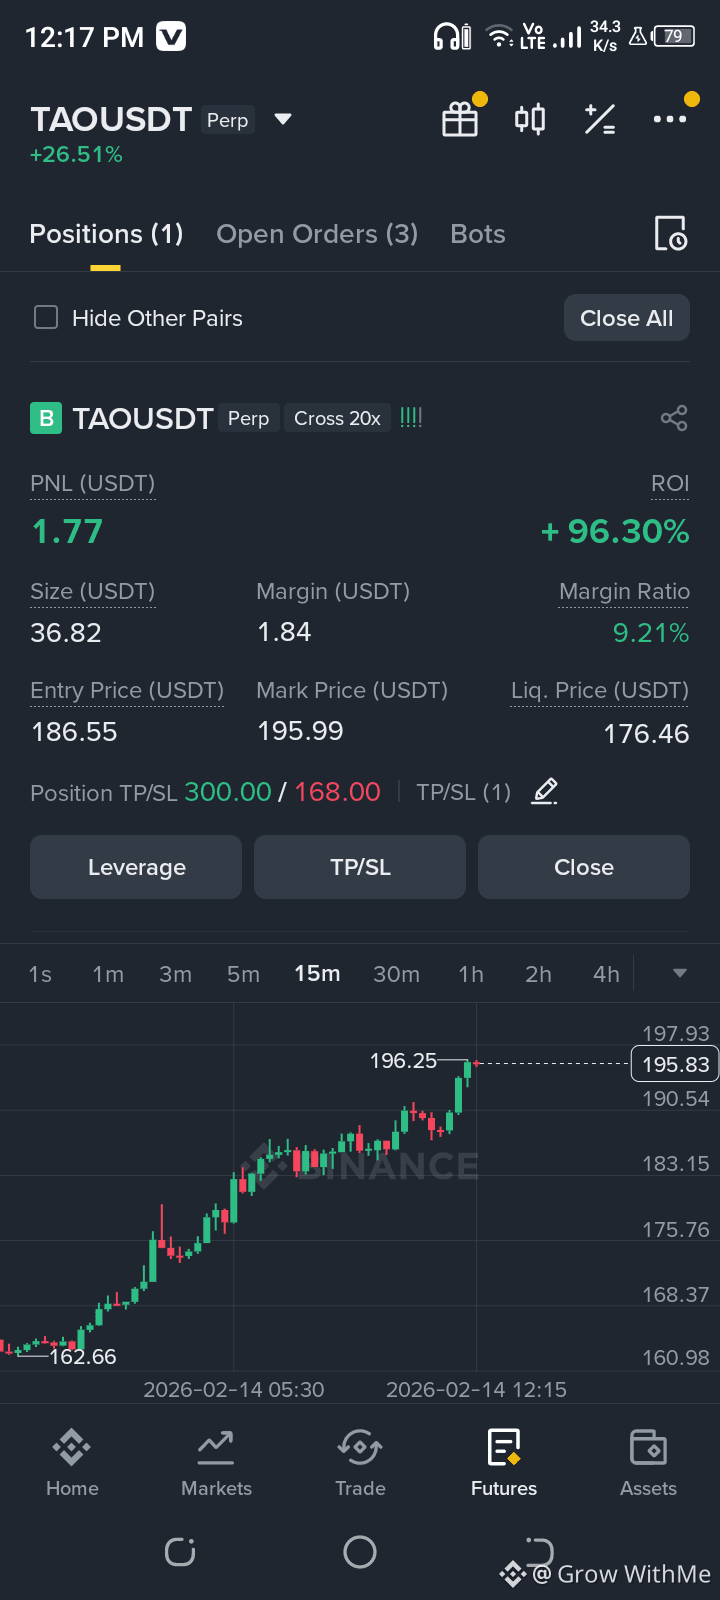Switch to the Open Orders (3) tab

(317, 234)
